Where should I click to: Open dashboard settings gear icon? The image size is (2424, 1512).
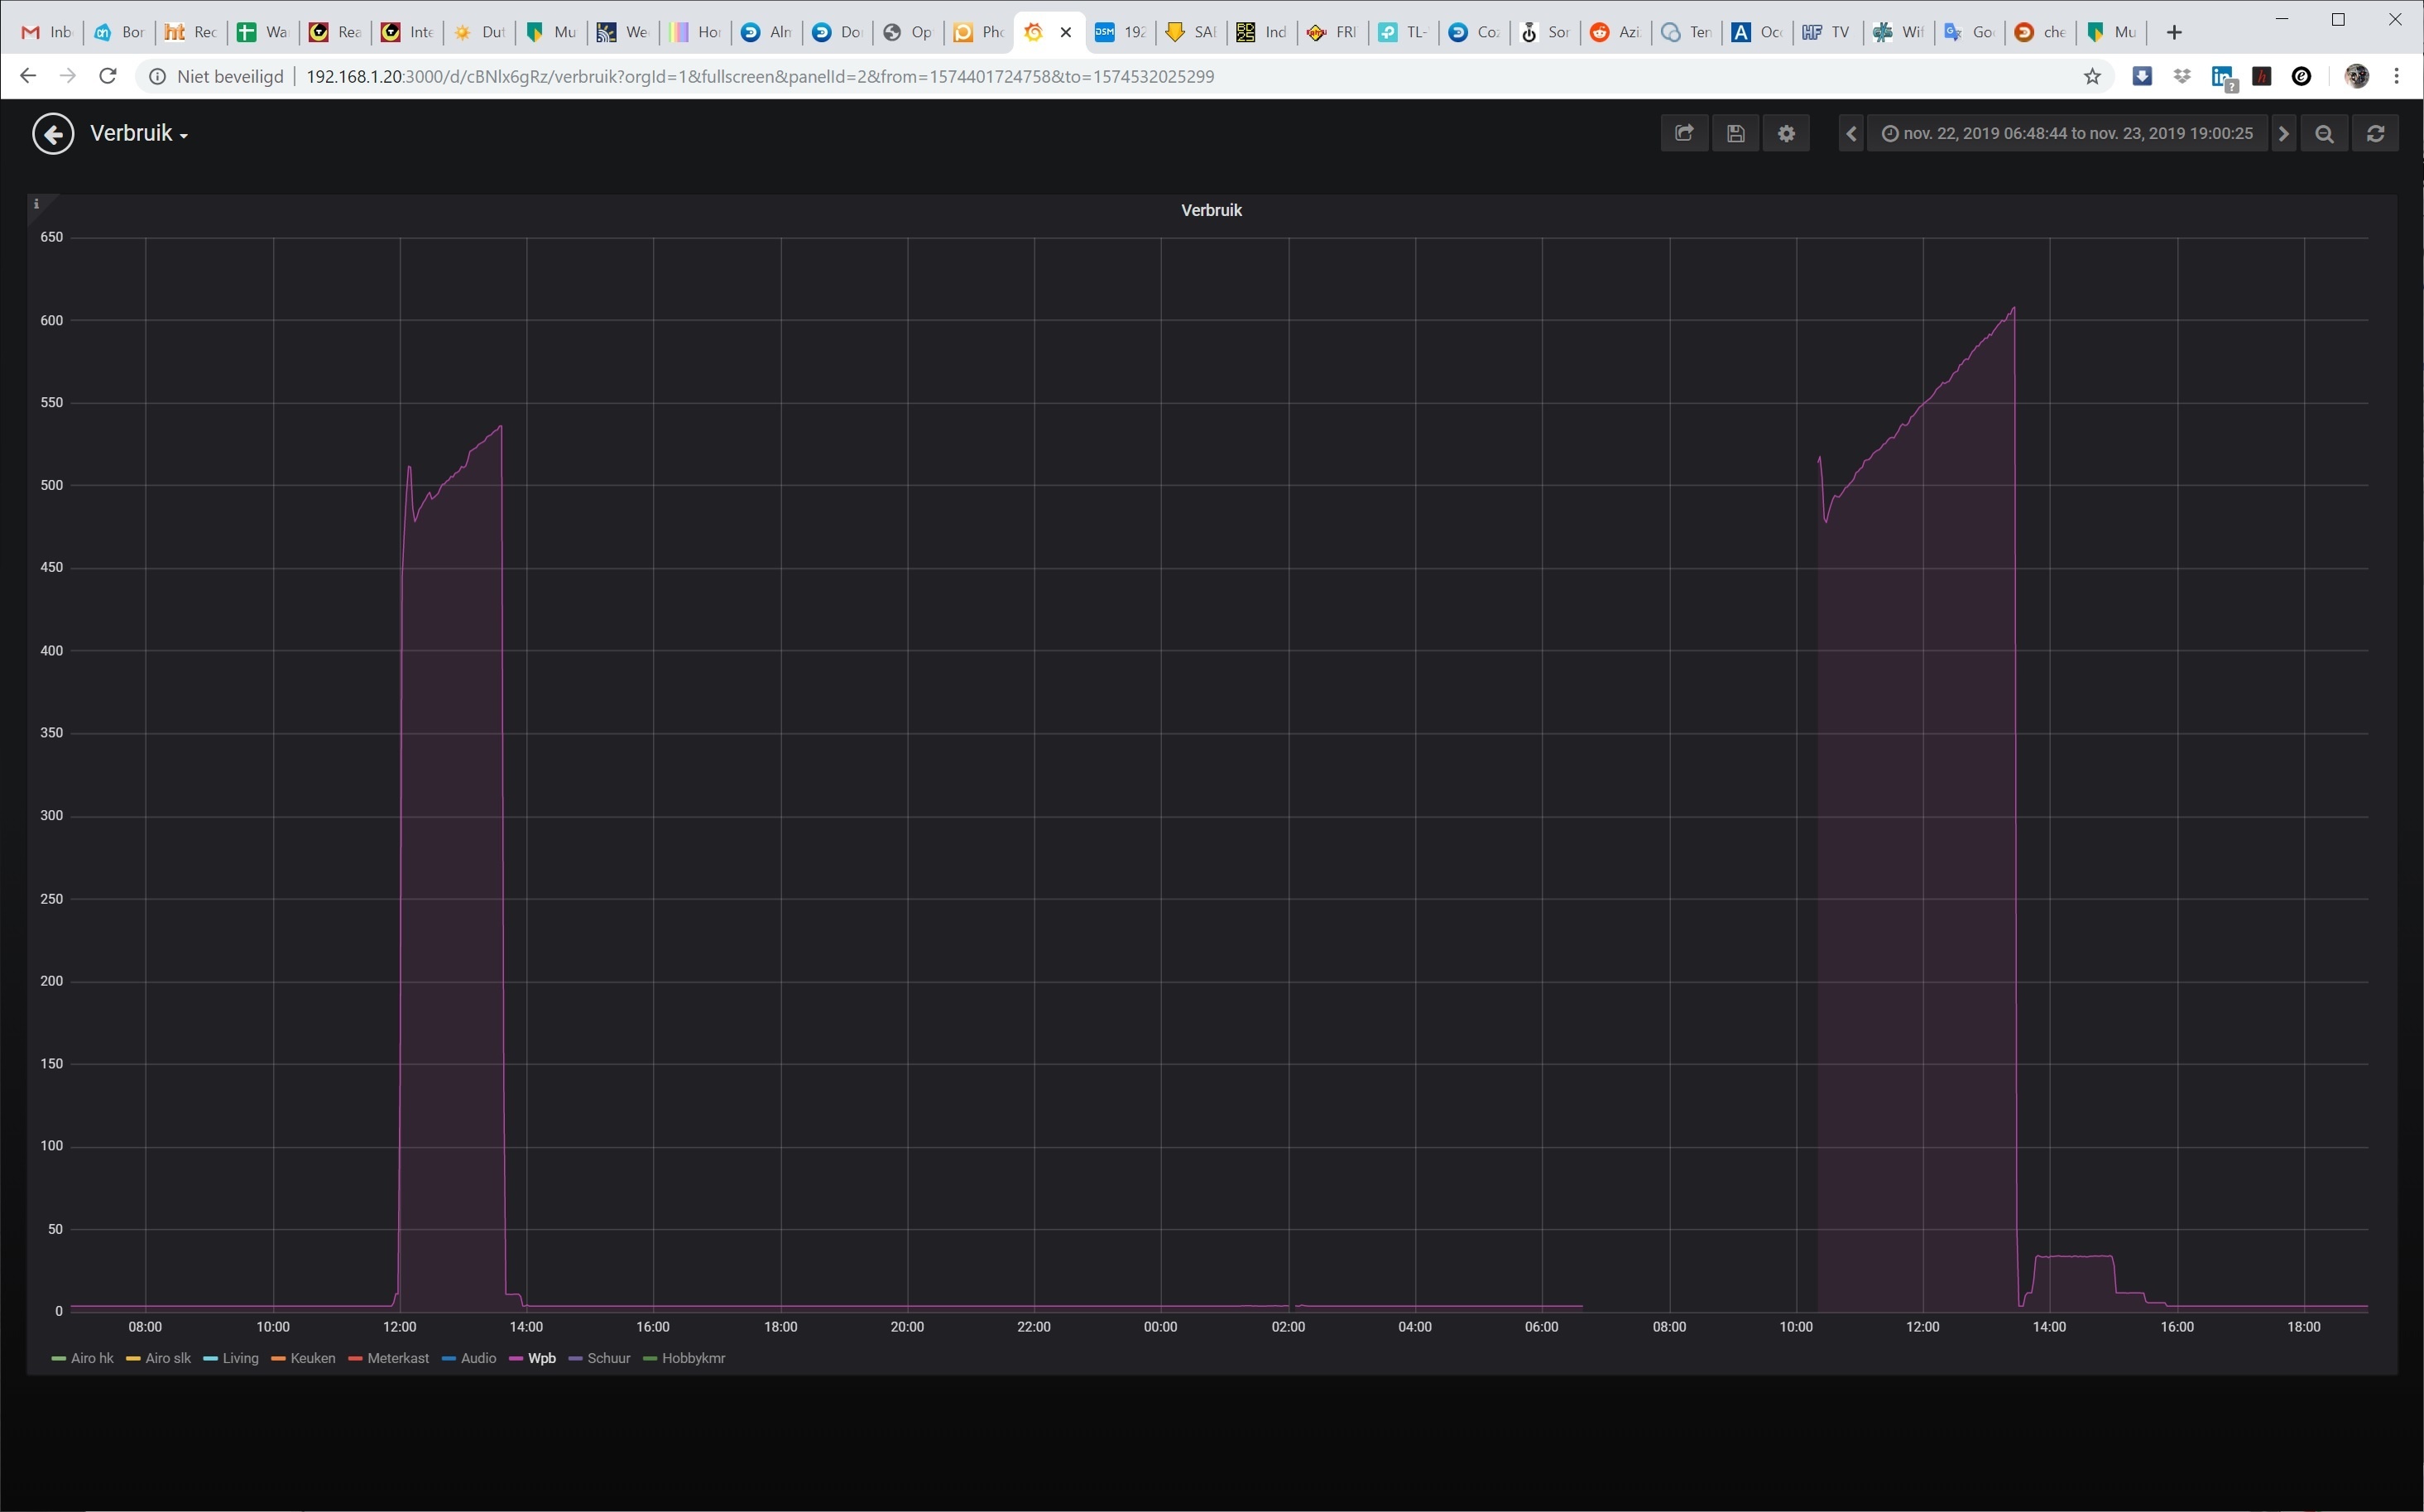coord(1787,134)
